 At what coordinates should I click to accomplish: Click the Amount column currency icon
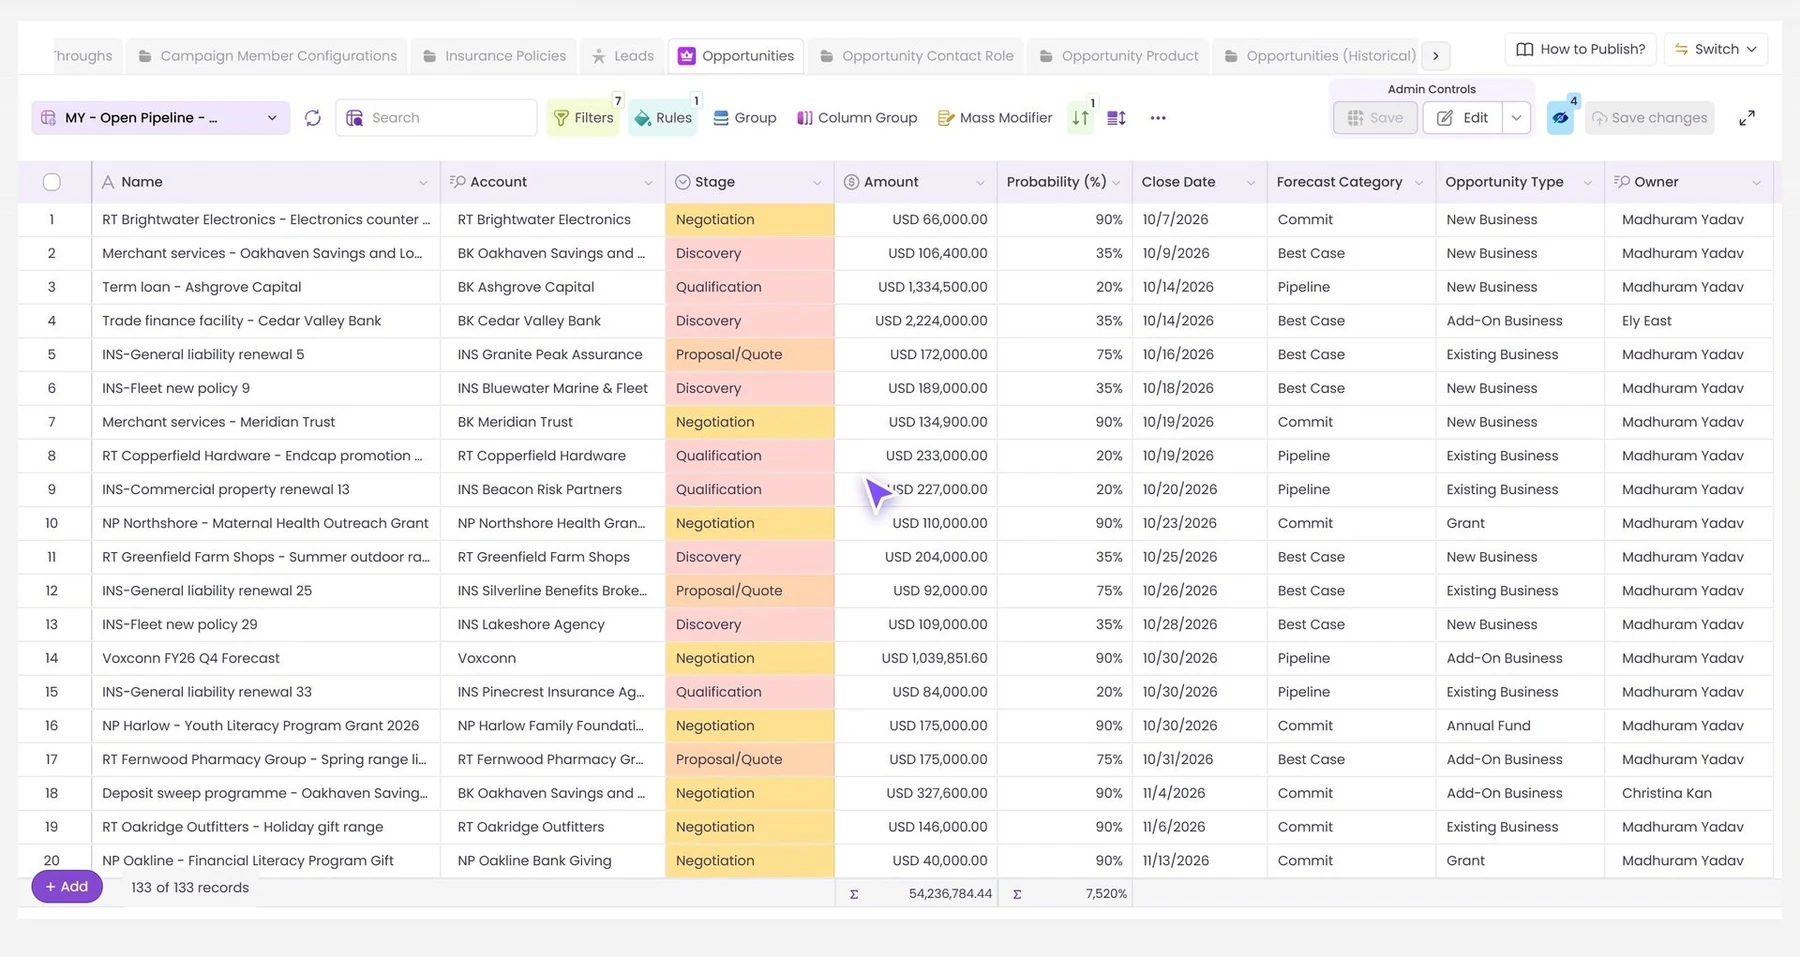pos(851,182)
